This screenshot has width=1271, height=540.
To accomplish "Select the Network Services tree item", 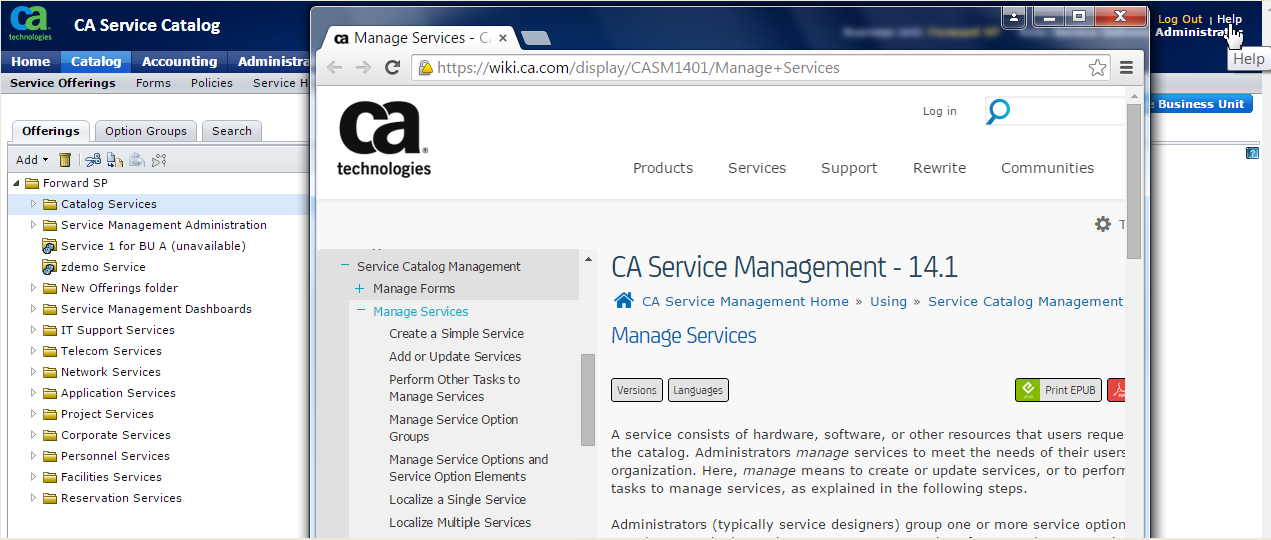I will [110, 372].
